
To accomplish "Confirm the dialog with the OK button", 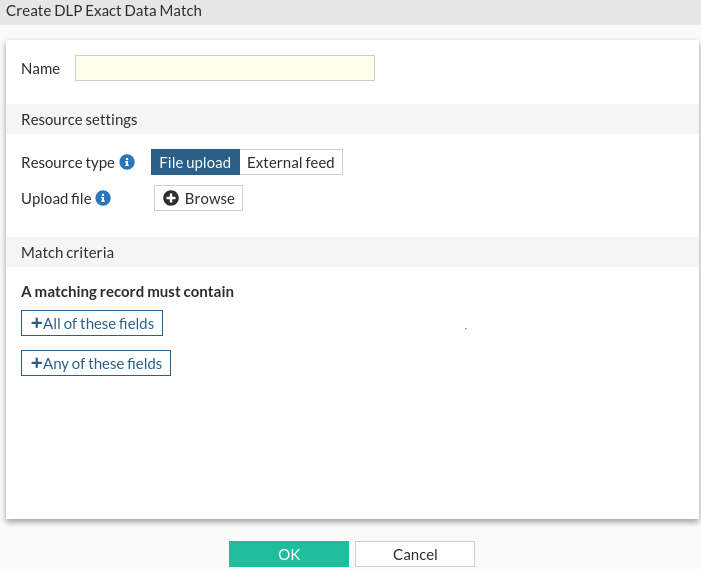I will coord(288,554).
